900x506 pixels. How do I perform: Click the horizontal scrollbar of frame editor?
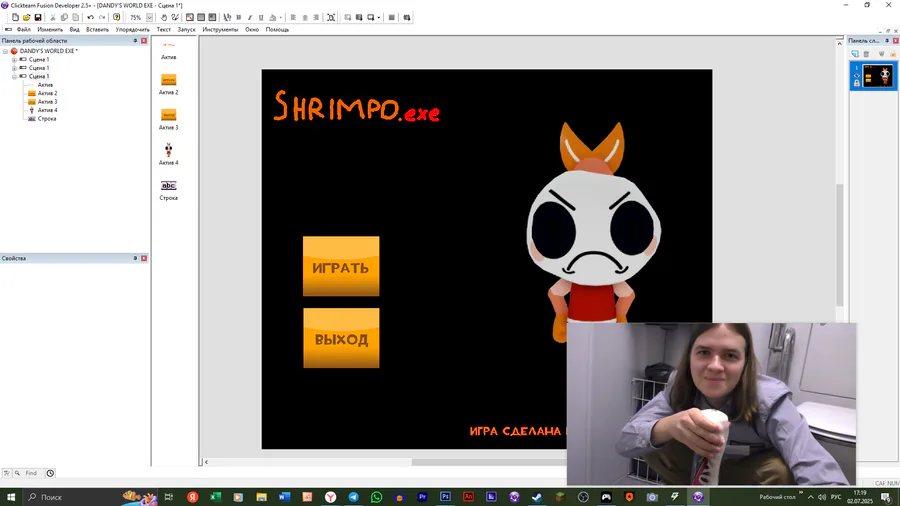(x=488, y=462)
